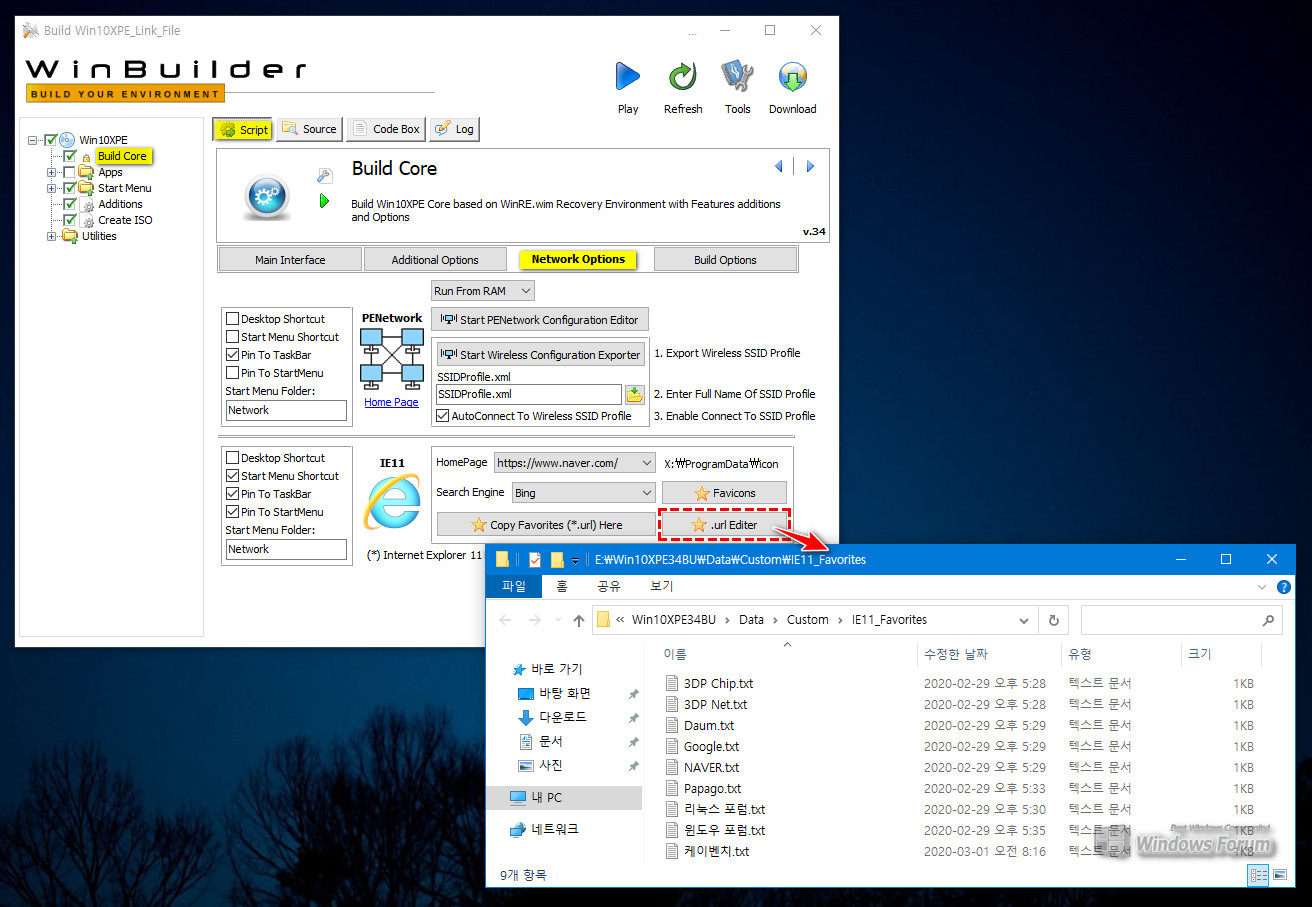This screenshot has width=1312, height=907.
Task: Click Start PENetwork Configuration Editor button
Action: click(x=540, y=320)
